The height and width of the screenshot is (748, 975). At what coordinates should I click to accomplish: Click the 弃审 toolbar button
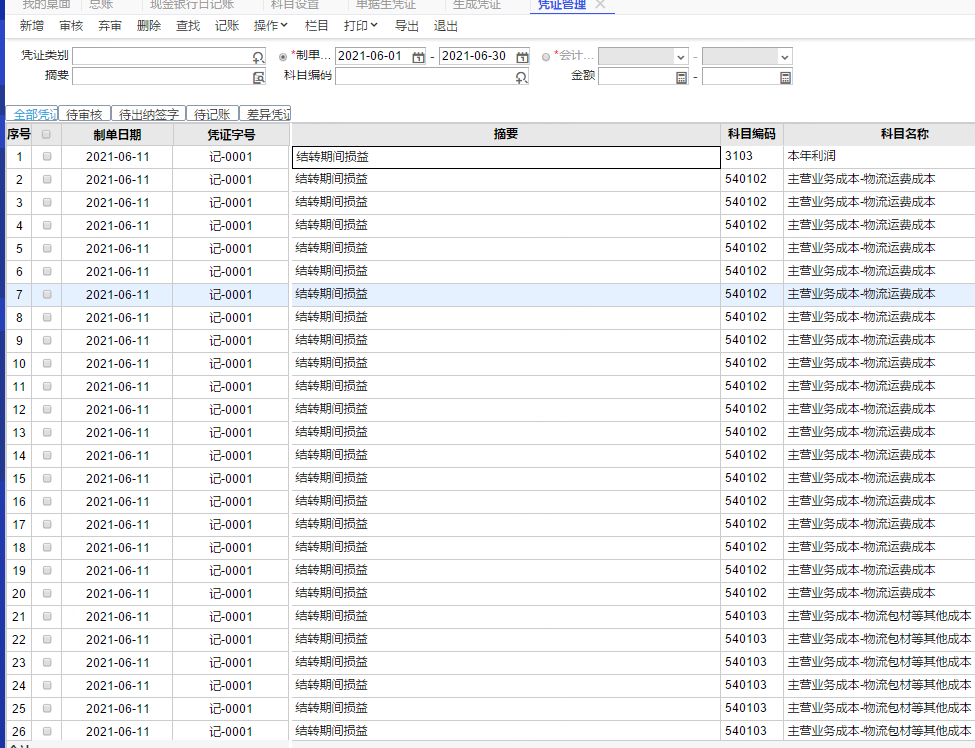coord(110,25)
